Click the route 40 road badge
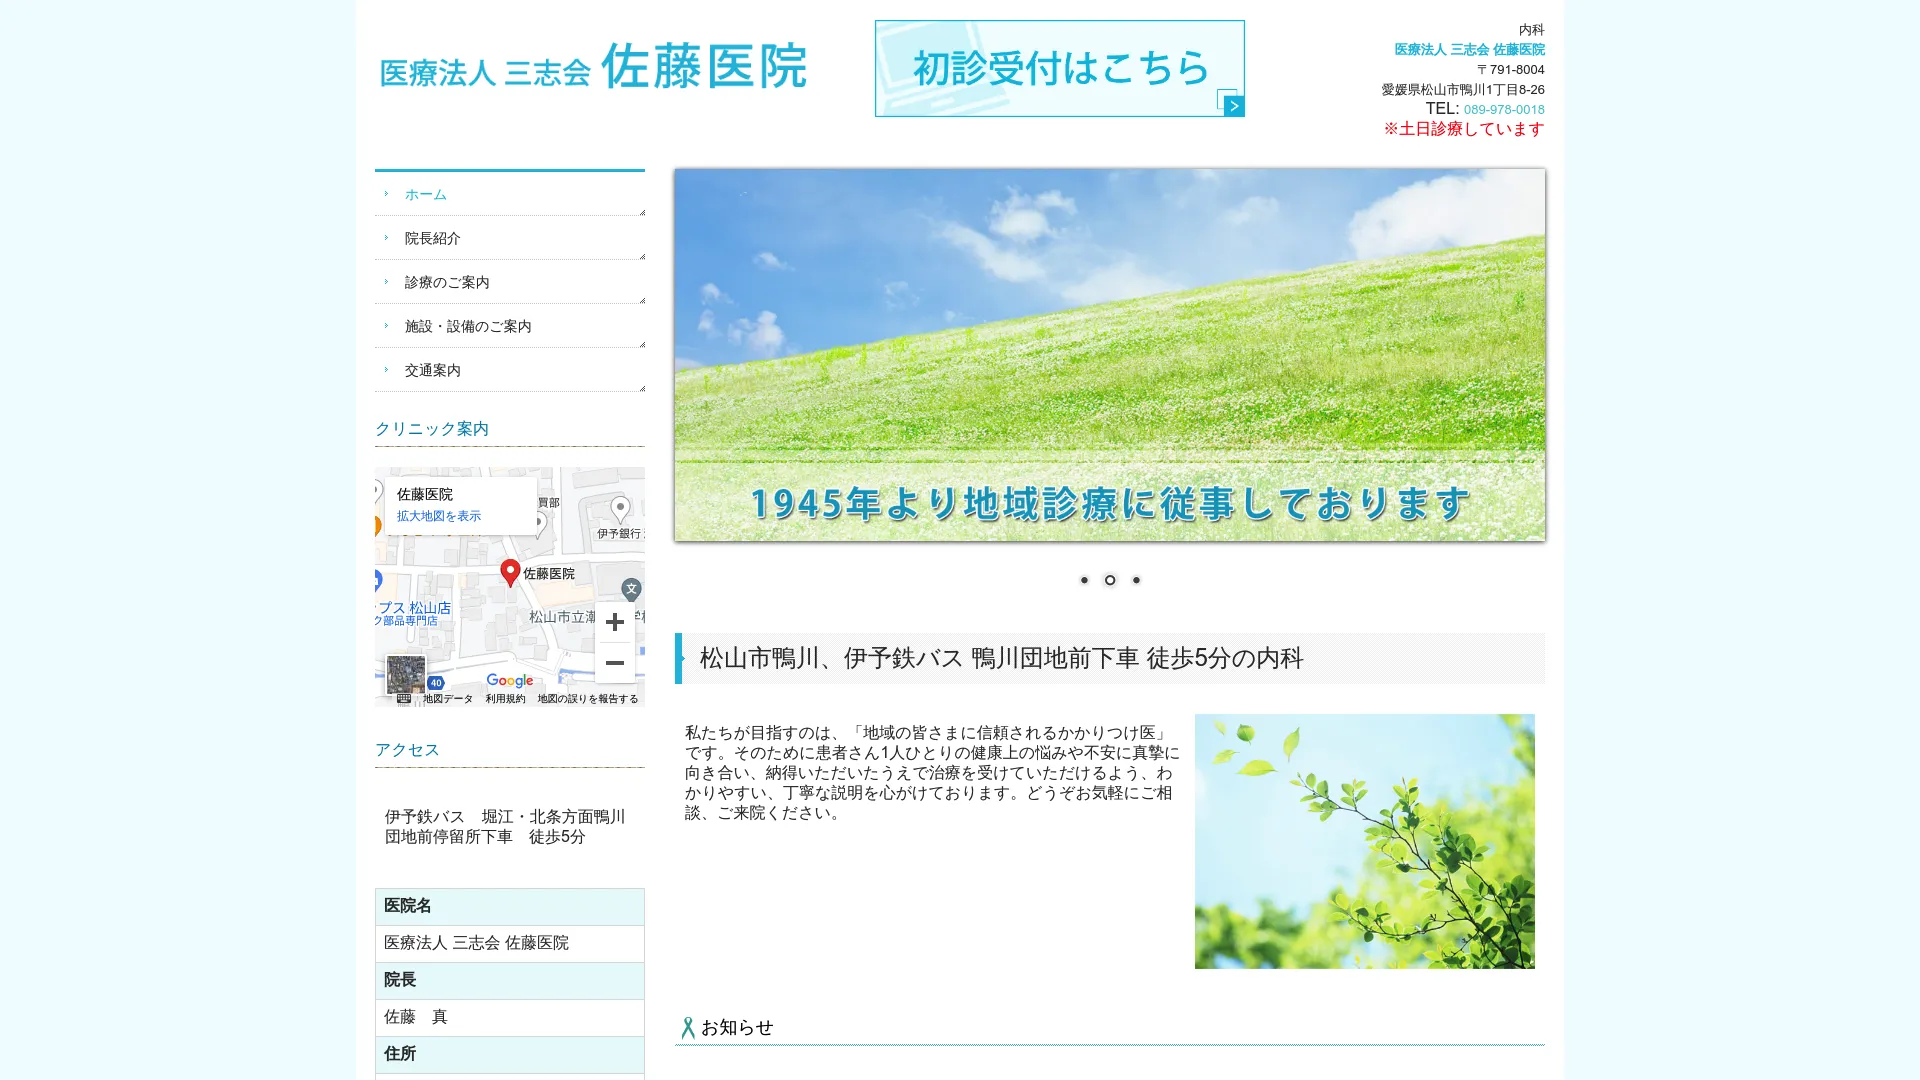This screenshot has width=1920, height=1080. pyautogui.click(x=436, y=683)
